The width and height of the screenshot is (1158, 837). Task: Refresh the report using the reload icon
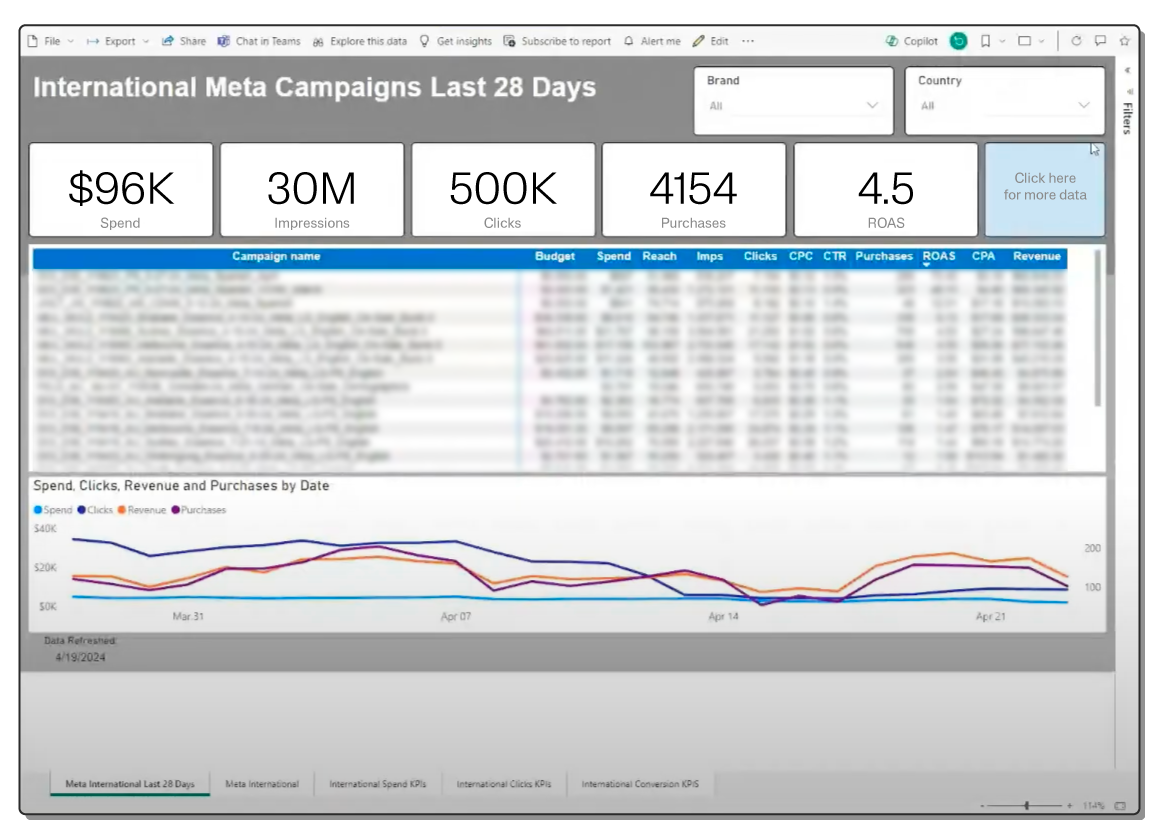click(1076, 41)
